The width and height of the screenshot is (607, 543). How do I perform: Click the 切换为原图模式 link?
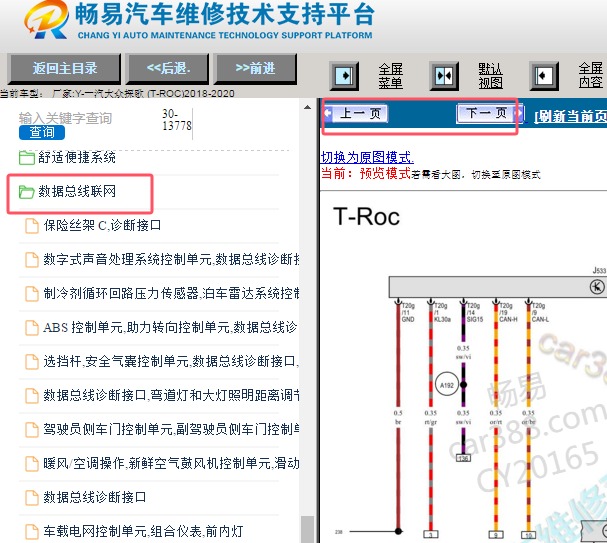(x=367, y=158)
